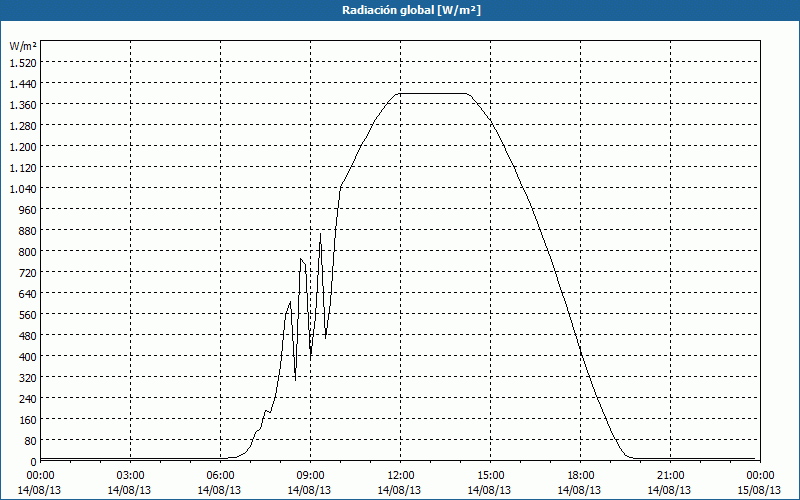
Task: Click the 03:00 time axis label
Action: click(130, 476)
